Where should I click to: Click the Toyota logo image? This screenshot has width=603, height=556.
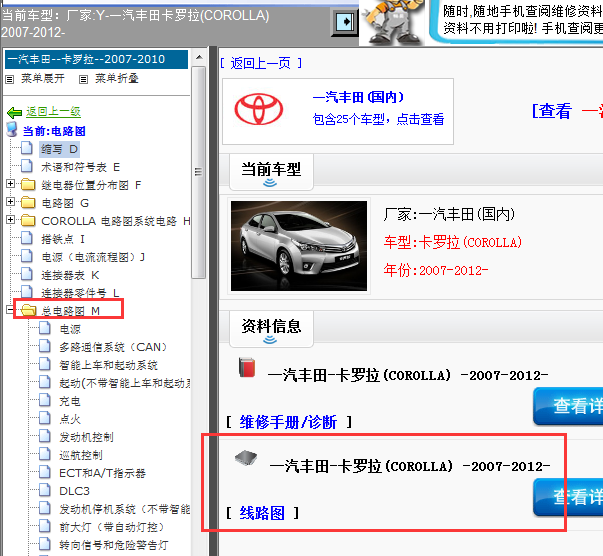click(x=259, y=110)
